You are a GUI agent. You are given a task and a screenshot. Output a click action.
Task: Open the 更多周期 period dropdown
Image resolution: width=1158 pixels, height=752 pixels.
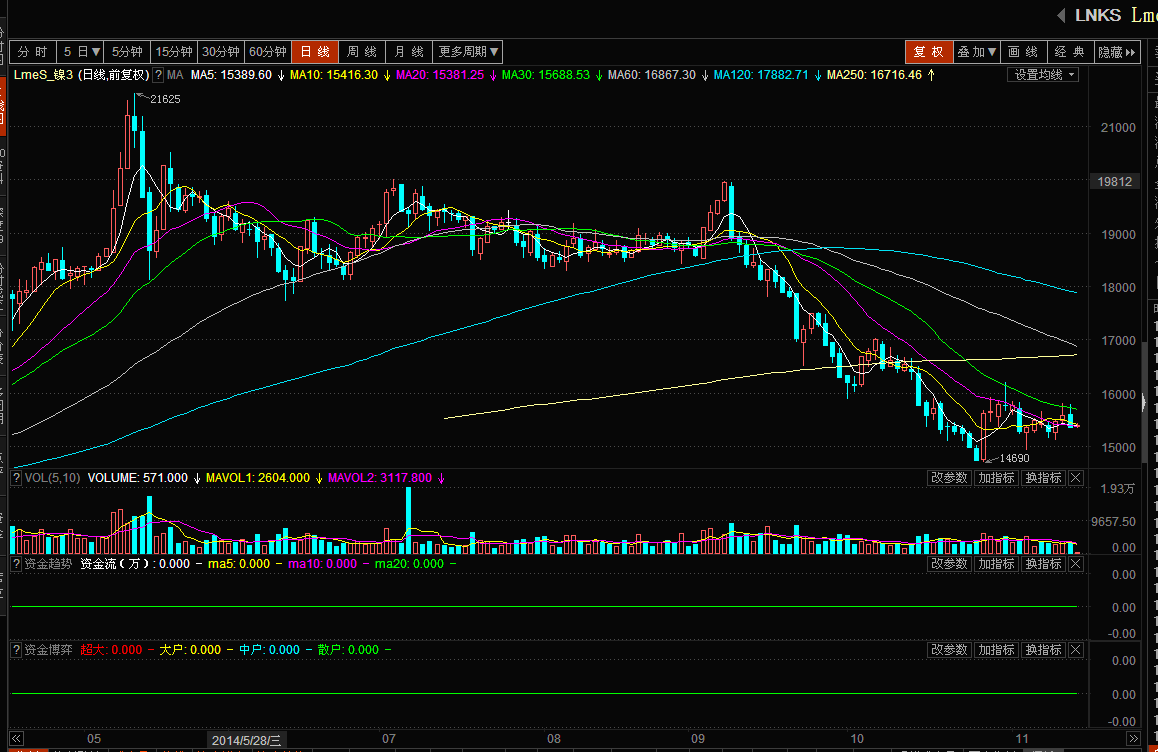(468, 52)
